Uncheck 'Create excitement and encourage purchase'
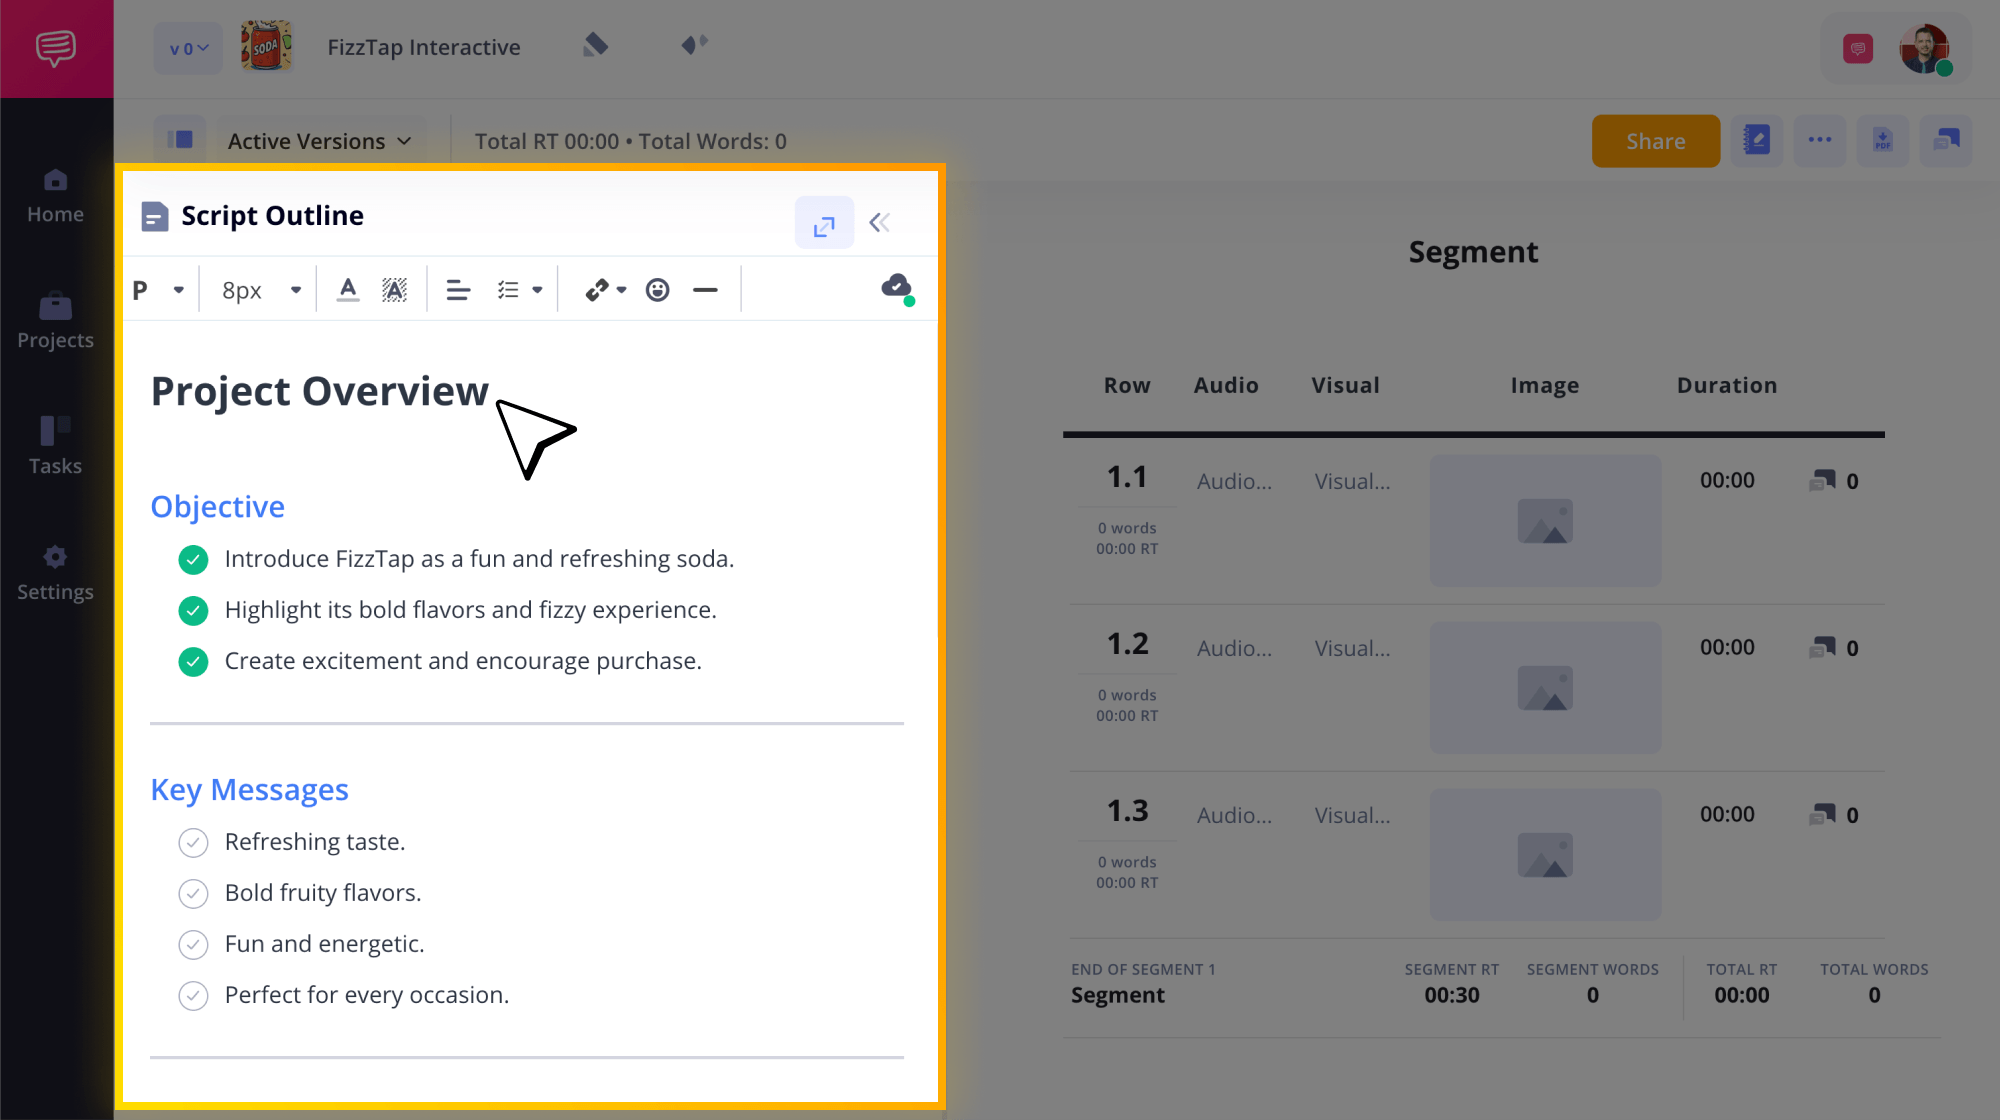This screenshot has height=1120, width=2000. (193, 661)
